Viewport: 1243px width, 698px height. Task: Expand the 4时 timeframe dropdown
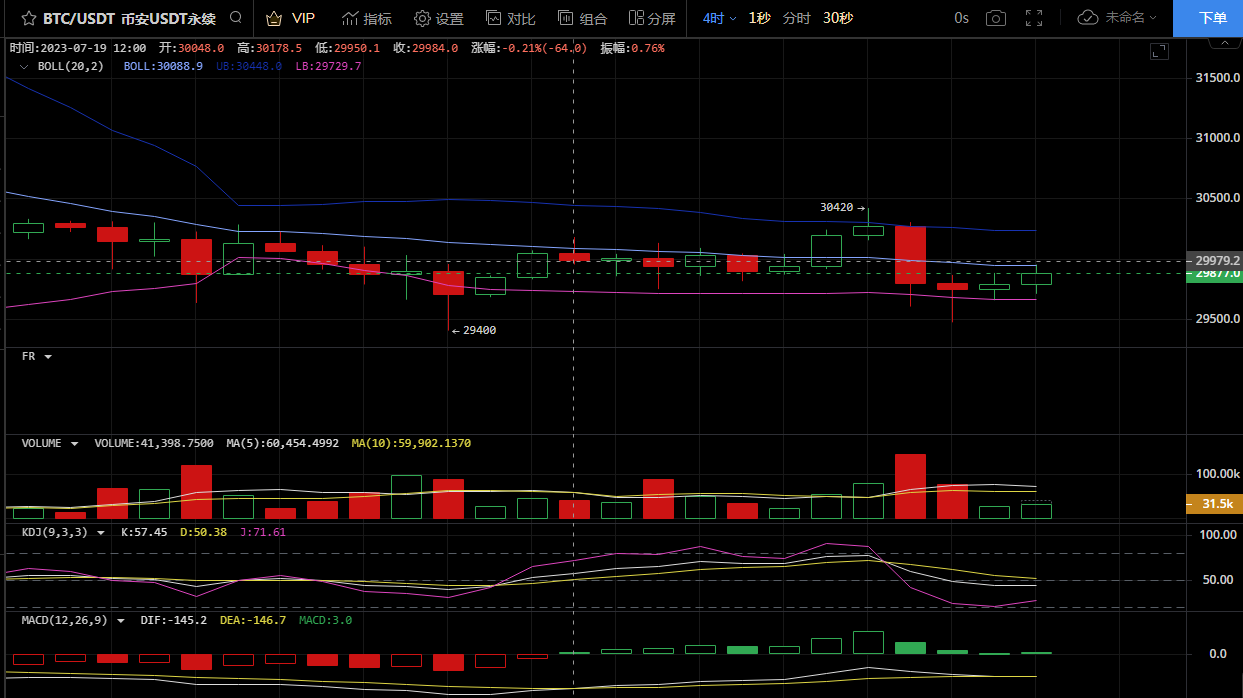[719, 18]
